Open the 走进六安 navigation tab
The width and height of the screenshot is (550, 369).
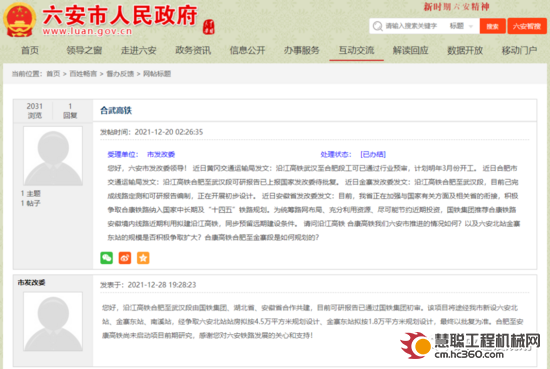click(139, 51)
